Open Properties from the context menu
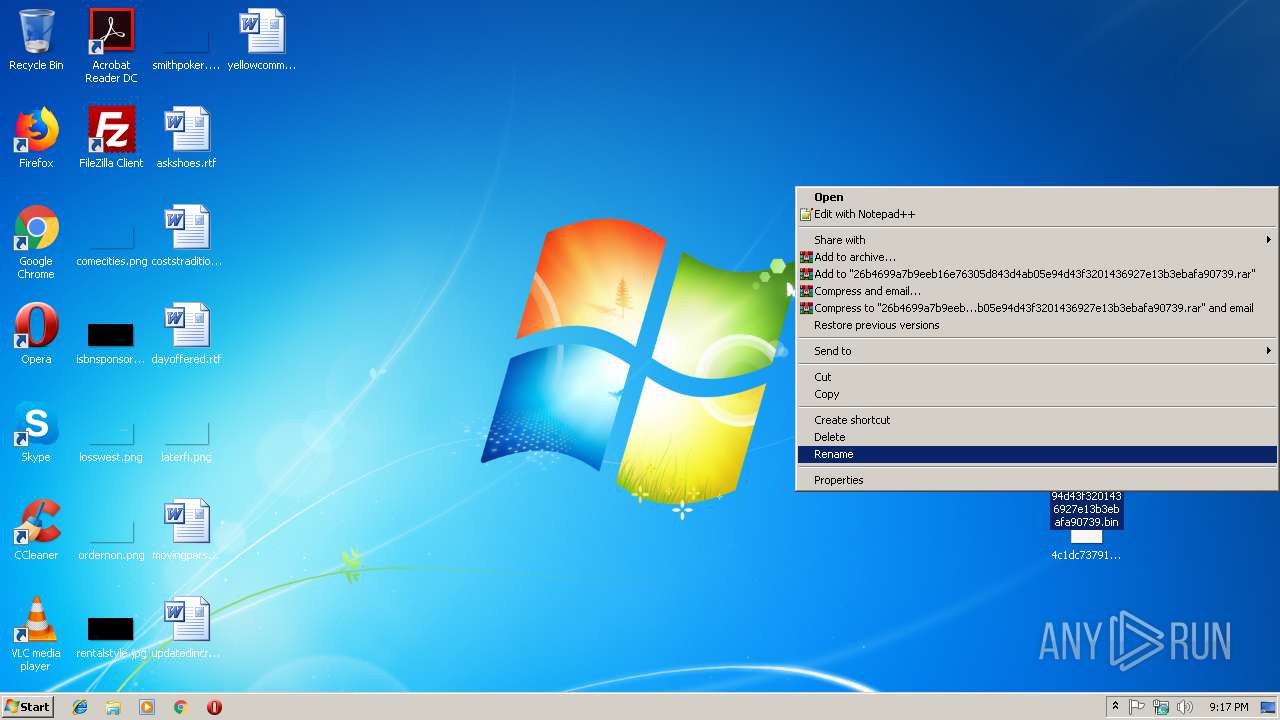The image size is (1280, 720). (1037, 480)
